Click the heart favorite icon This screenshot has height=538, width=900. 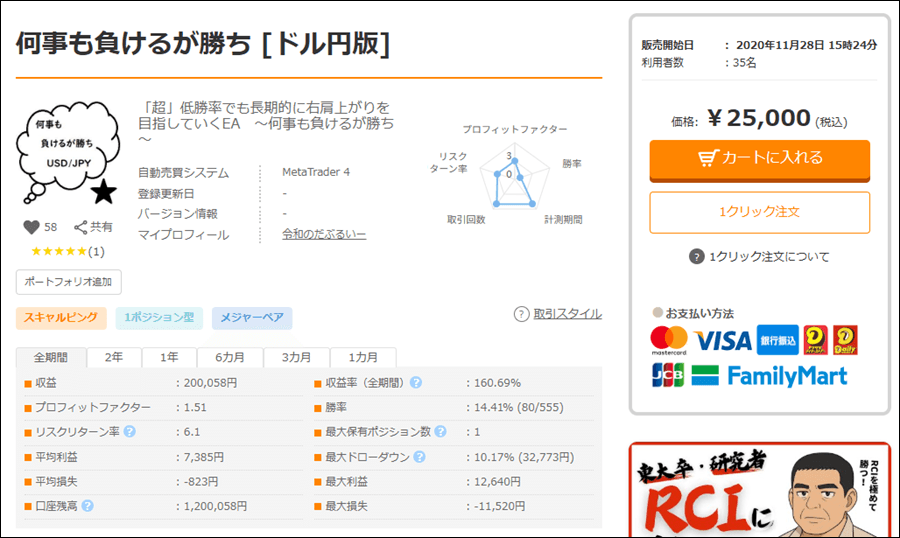(x=31, y=227)
